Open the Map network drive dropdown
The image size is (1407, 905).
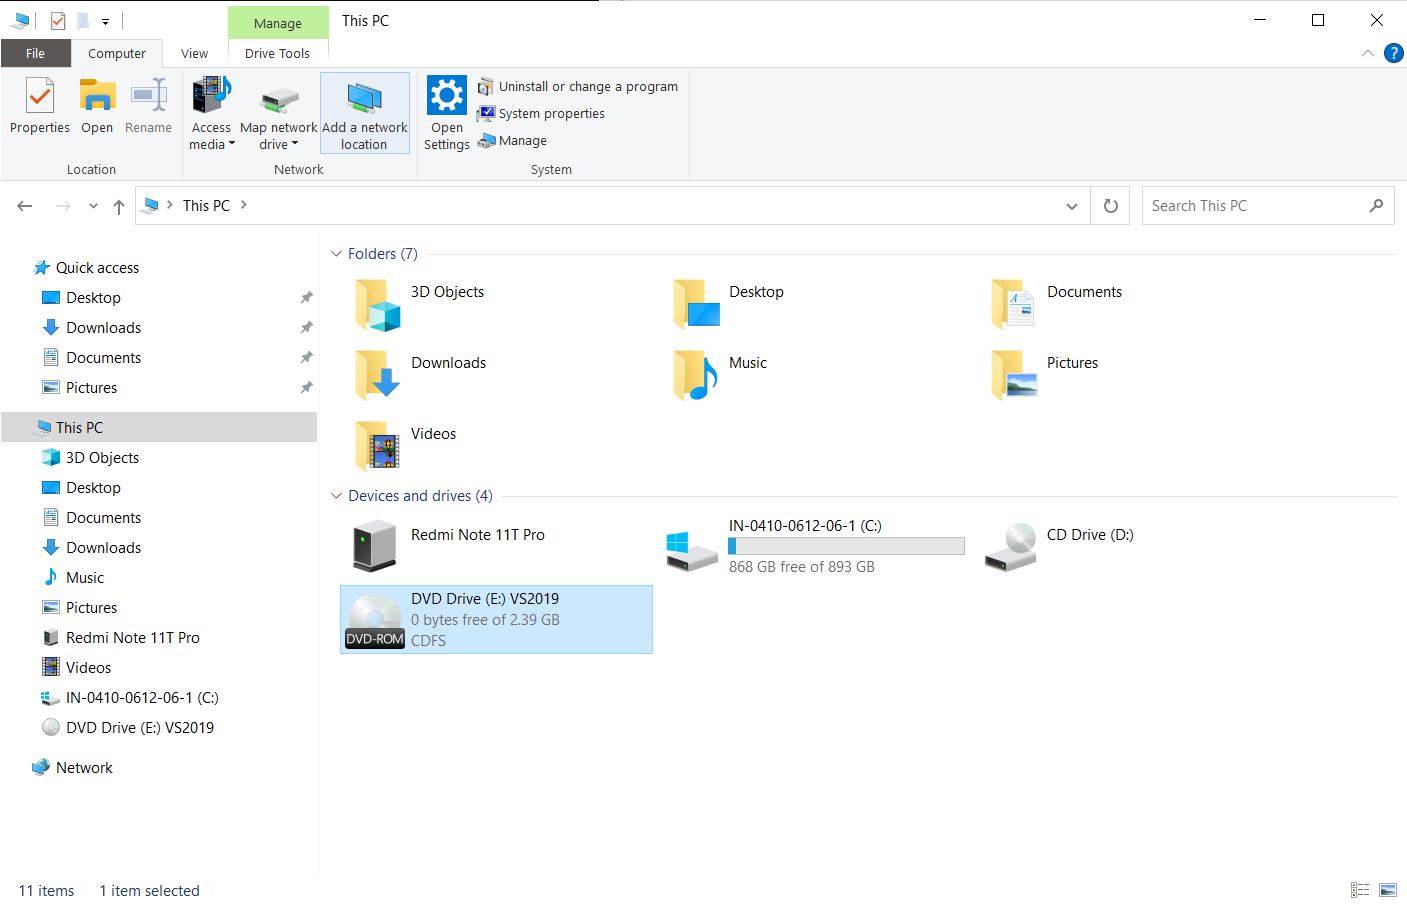279,144
